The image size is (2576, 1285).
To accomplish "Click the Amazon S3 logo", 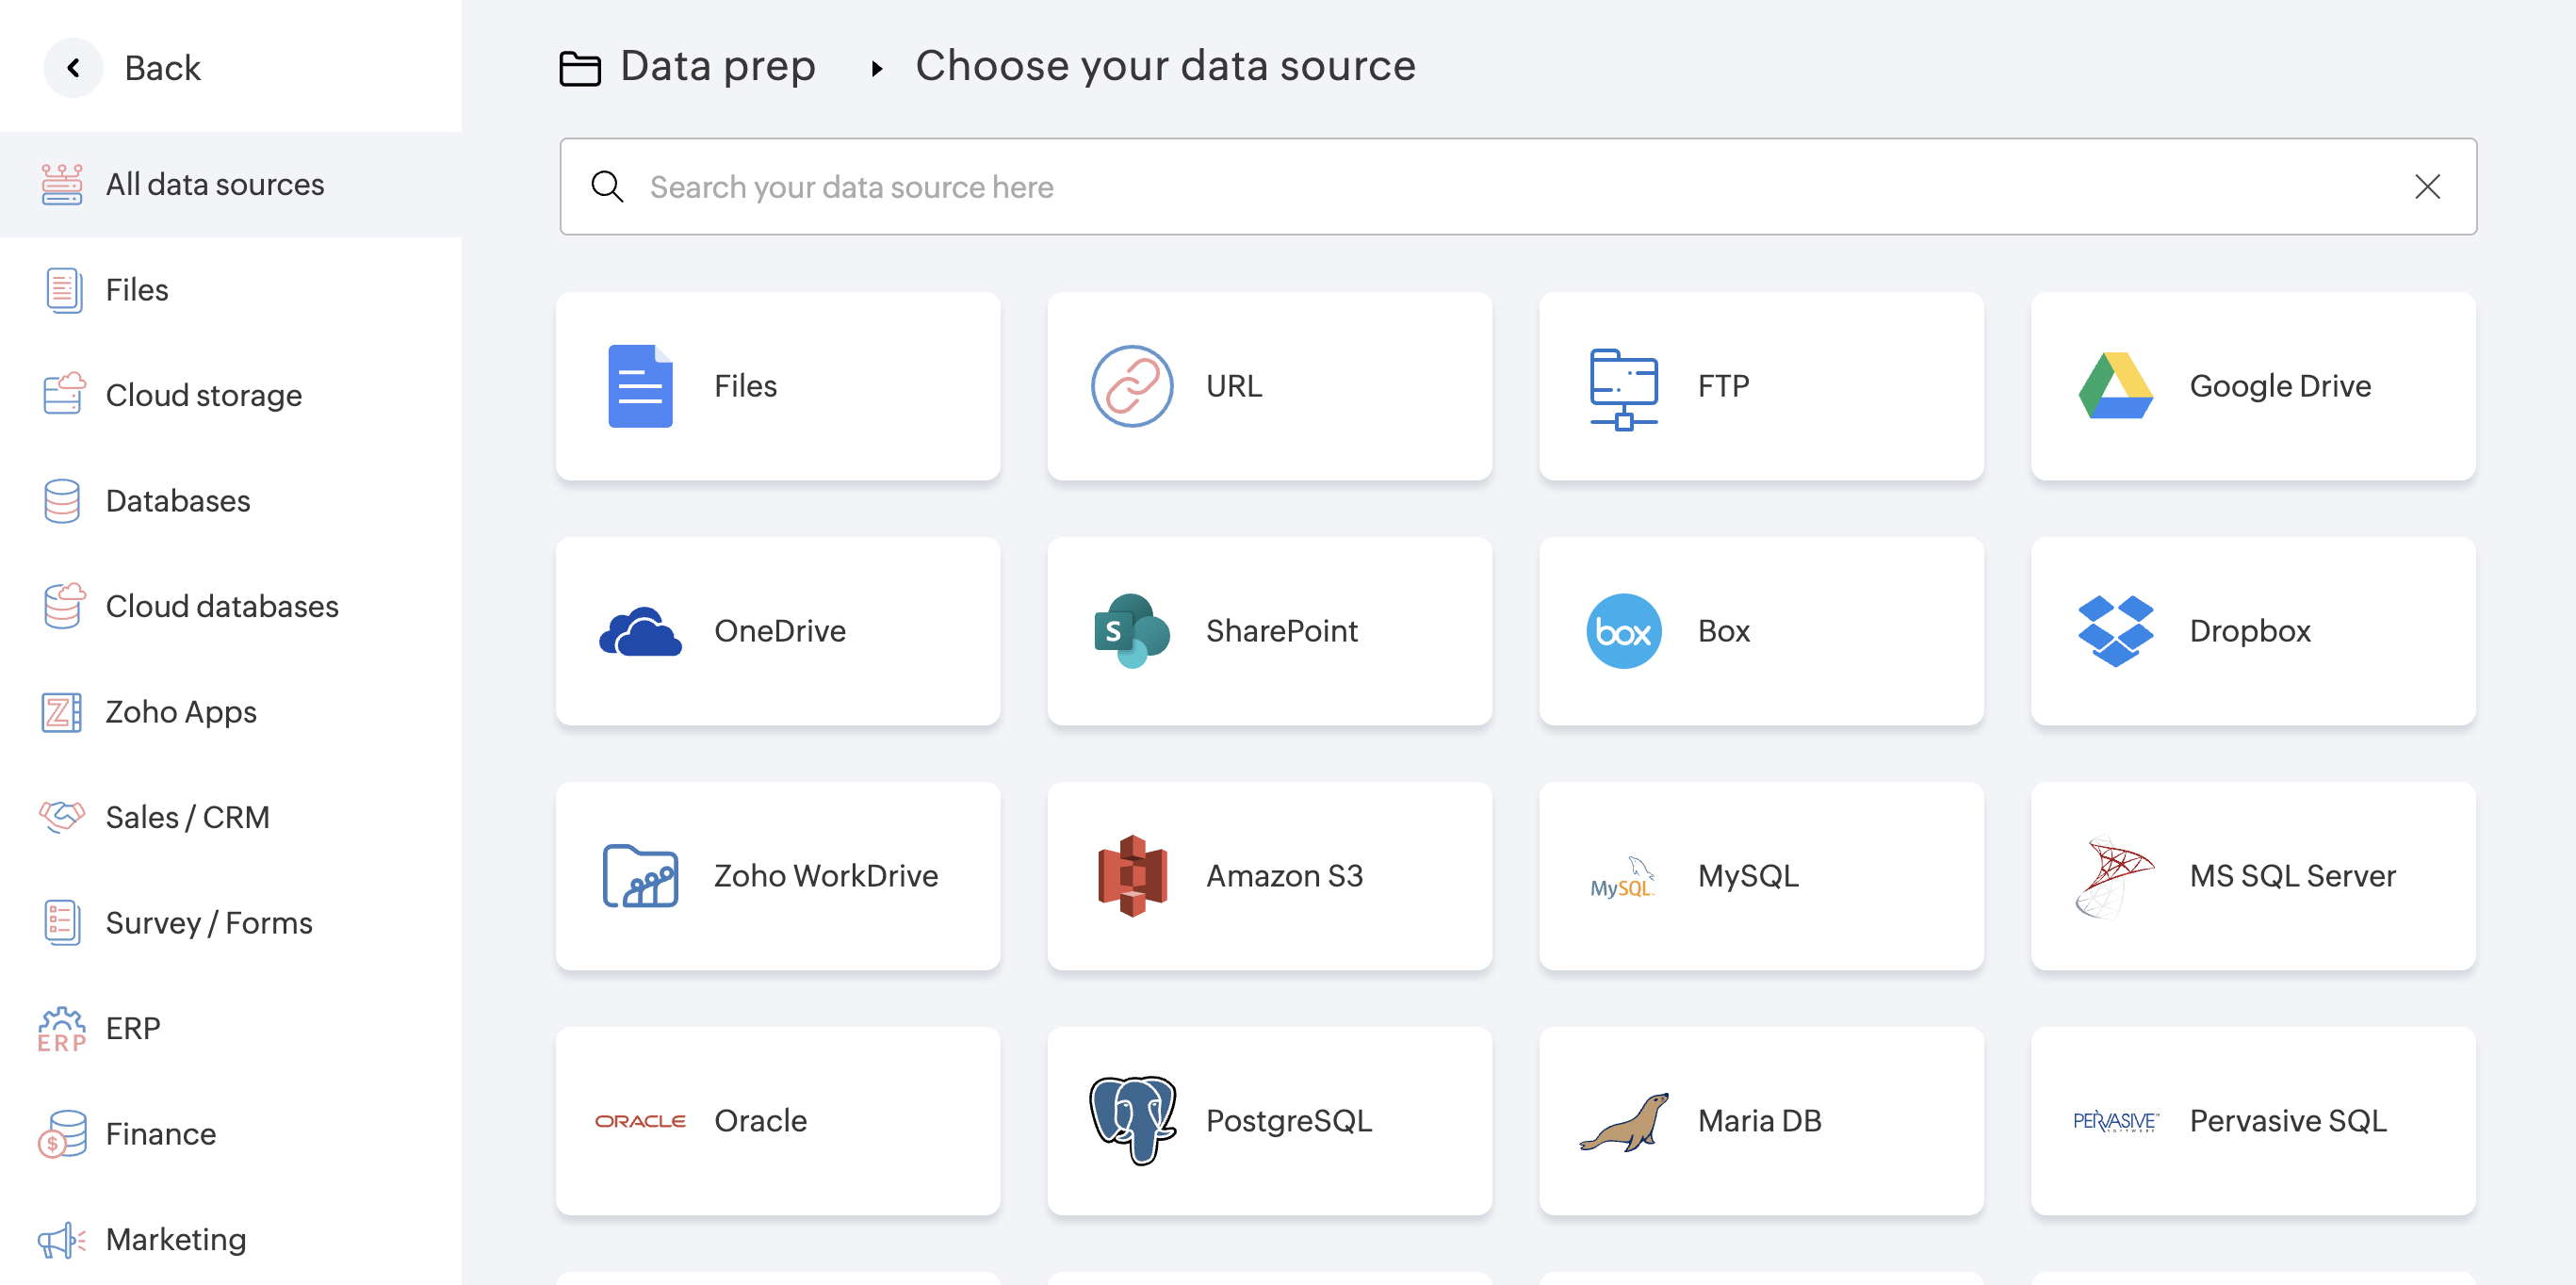I will coord(1132,876).
